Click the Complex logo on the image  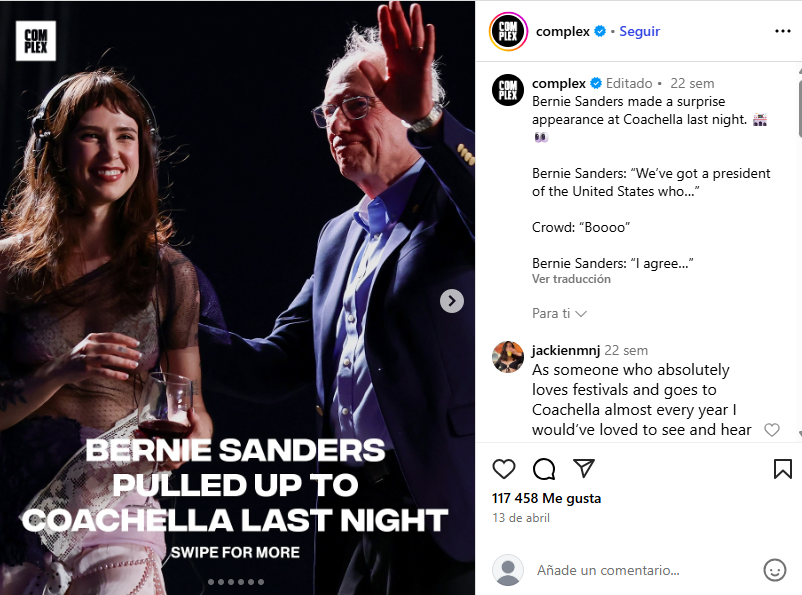tap(36, 41)
